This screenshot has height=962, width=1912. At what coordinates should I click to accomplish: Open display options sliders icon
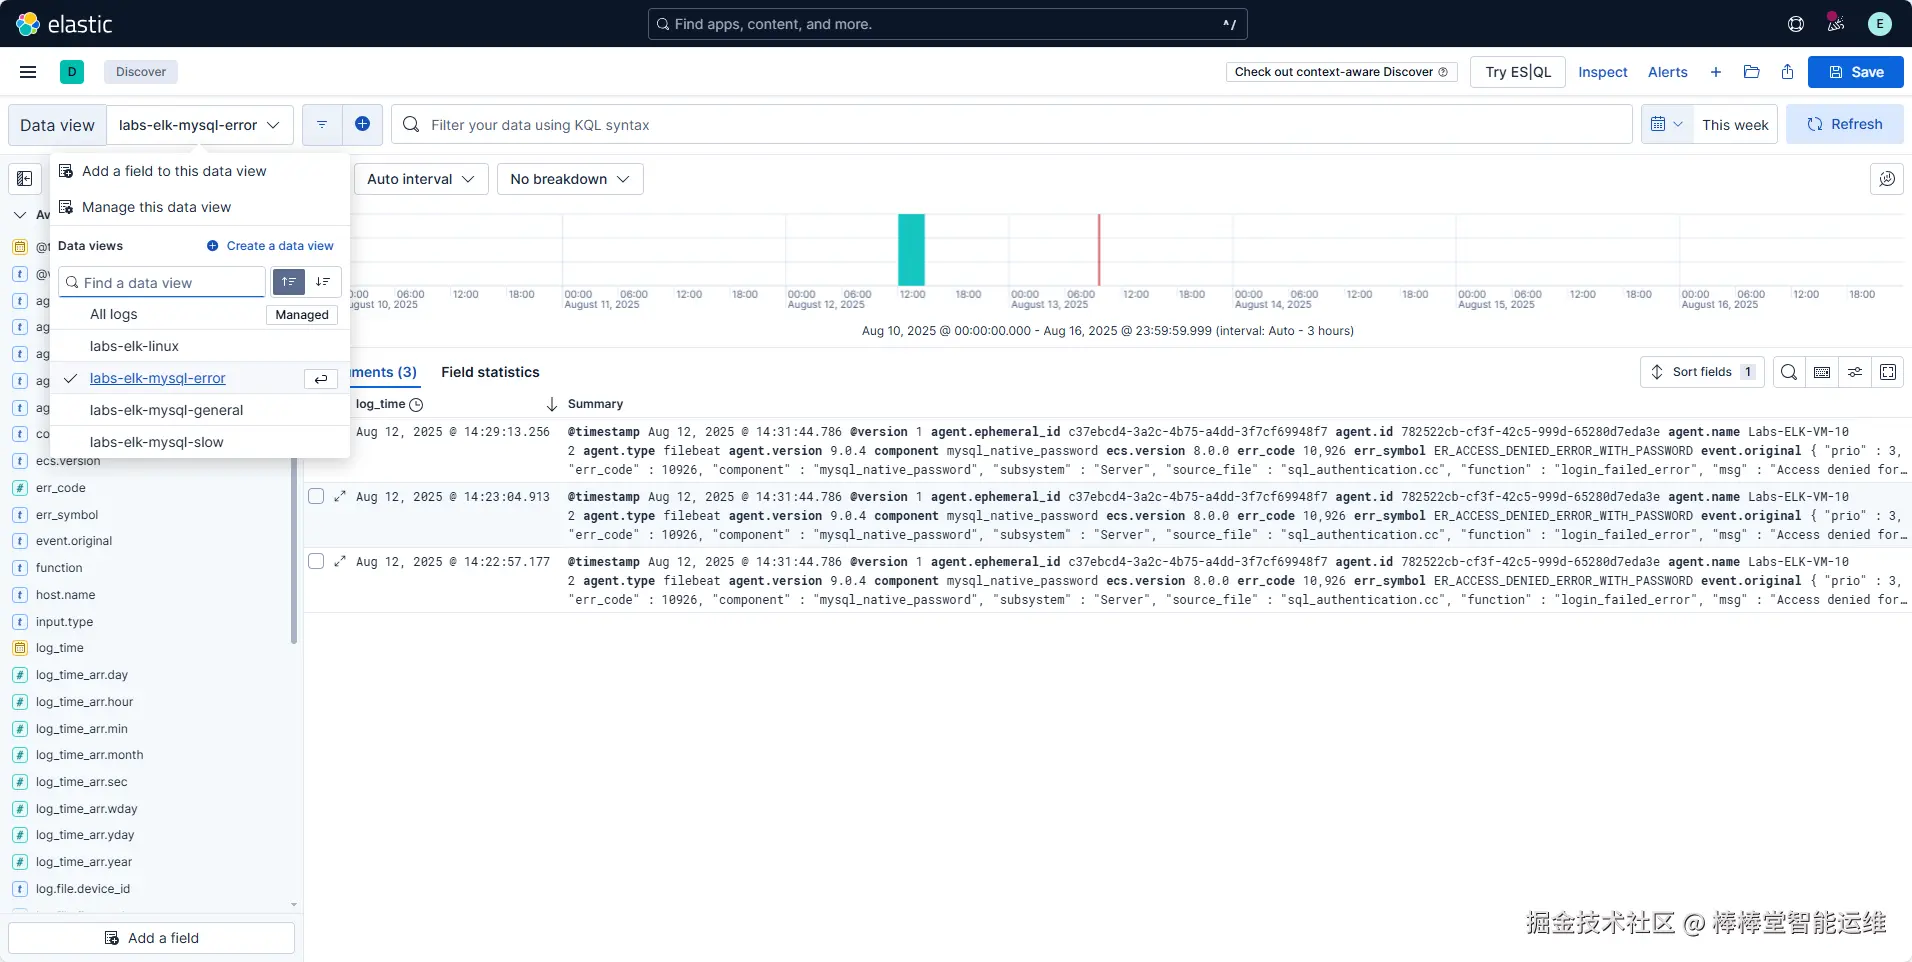tap(1855, 372)
